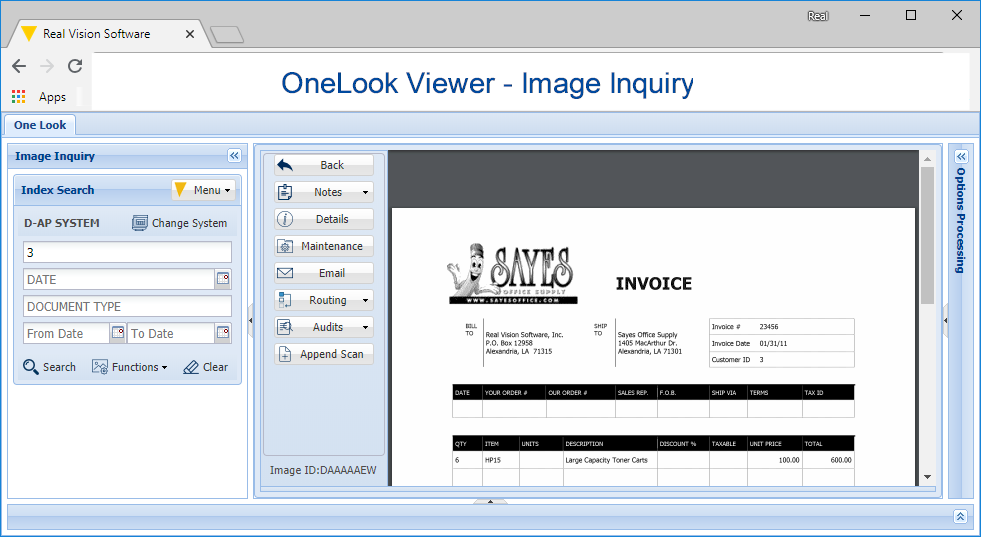
Task: Click the Search magnifier icon
Action: [x=30, y=367]
